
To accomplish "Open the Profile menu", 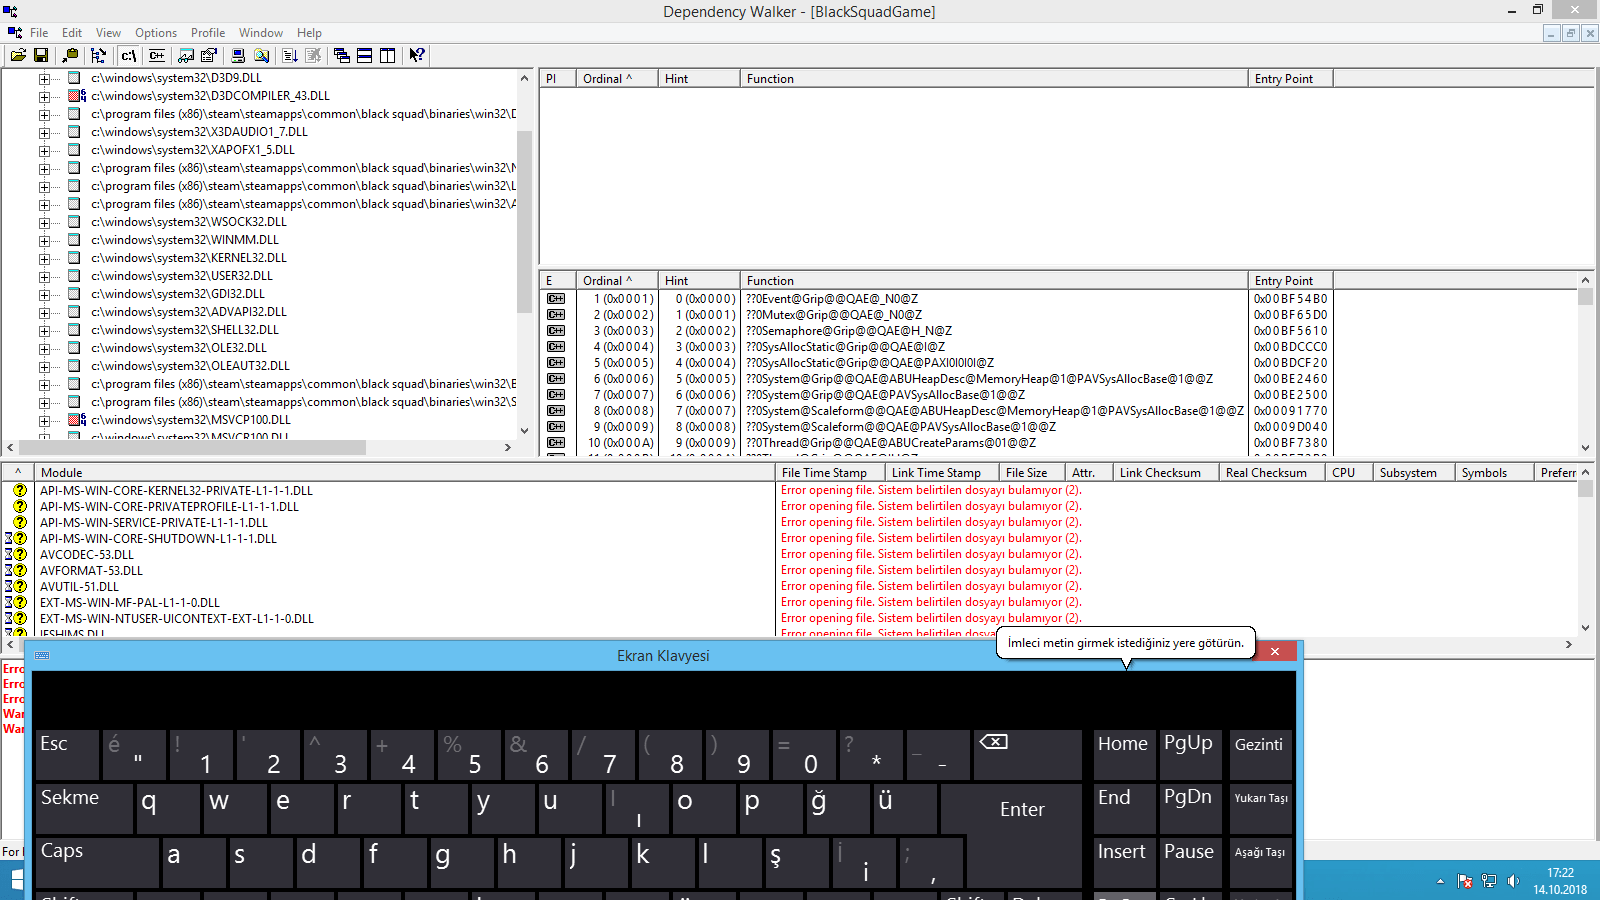I will point(208,33).
